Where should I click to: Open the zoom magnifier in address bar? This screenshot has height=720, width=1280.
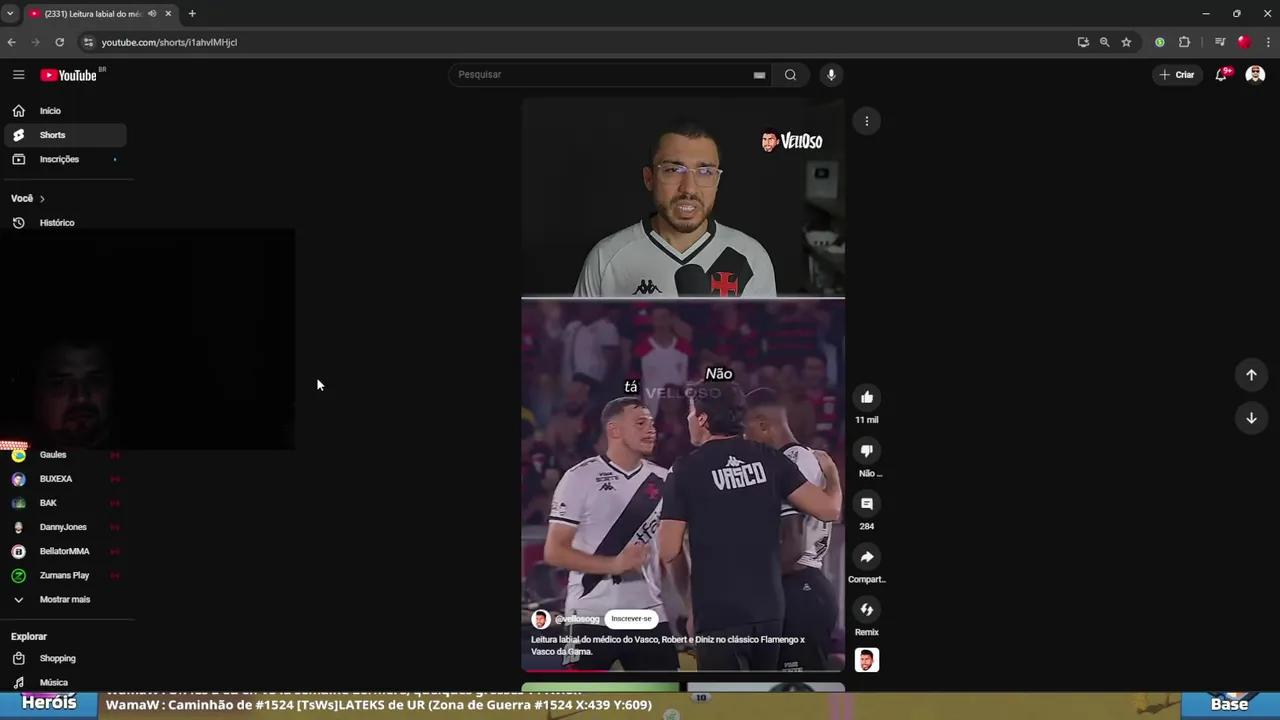click(x=1104, y=42)
